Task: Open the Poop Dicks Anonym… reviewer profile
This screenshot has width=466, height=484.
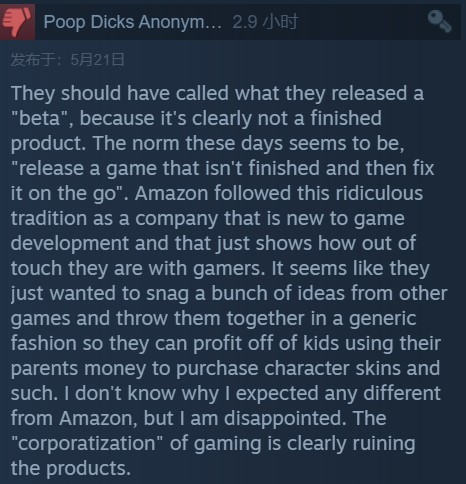Action: coord(132,22)
